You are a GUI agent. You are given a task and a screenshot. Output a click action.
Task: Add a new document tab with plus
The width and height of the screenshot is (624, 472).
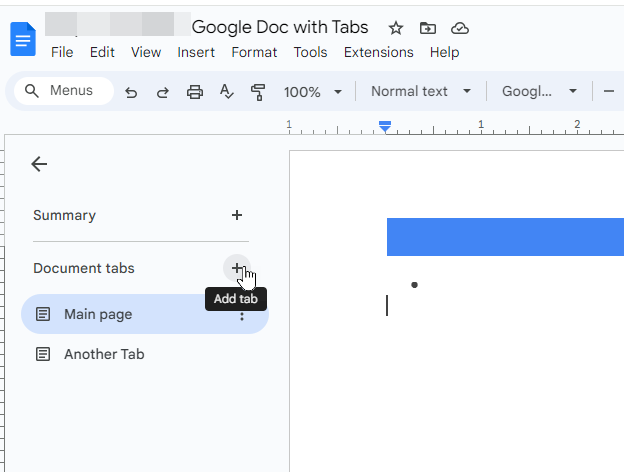click(x=237, y=268)
